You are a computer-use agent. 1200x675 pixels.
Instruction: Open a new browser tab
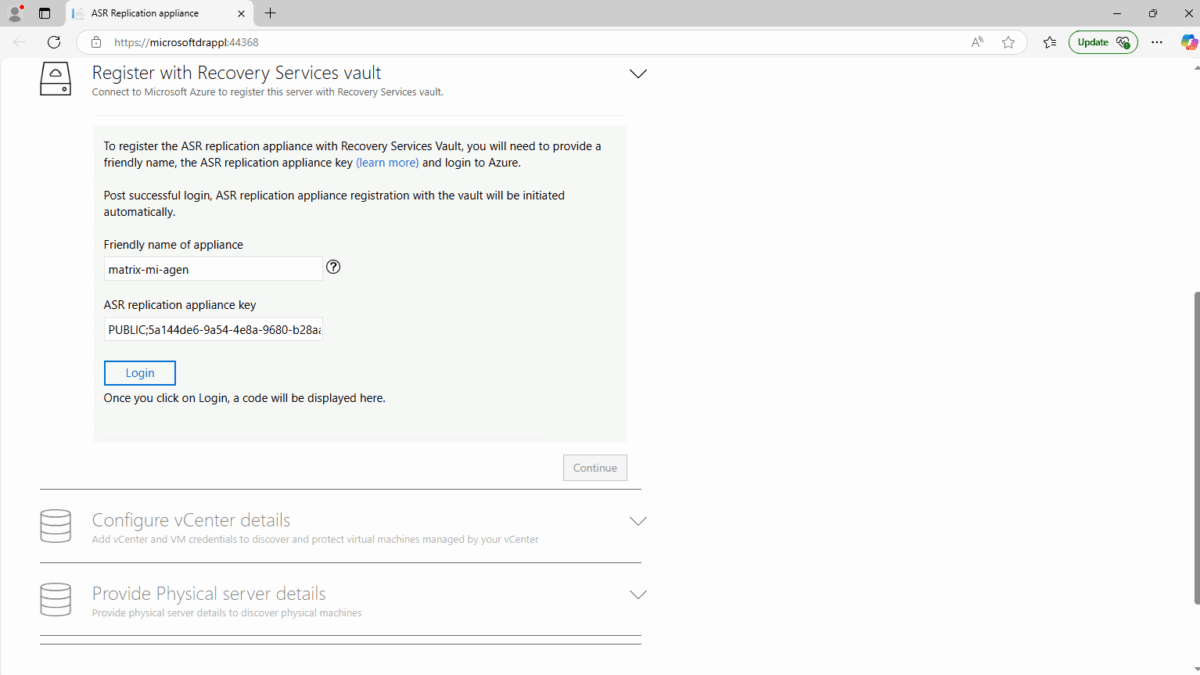click(x=269, y=14)
